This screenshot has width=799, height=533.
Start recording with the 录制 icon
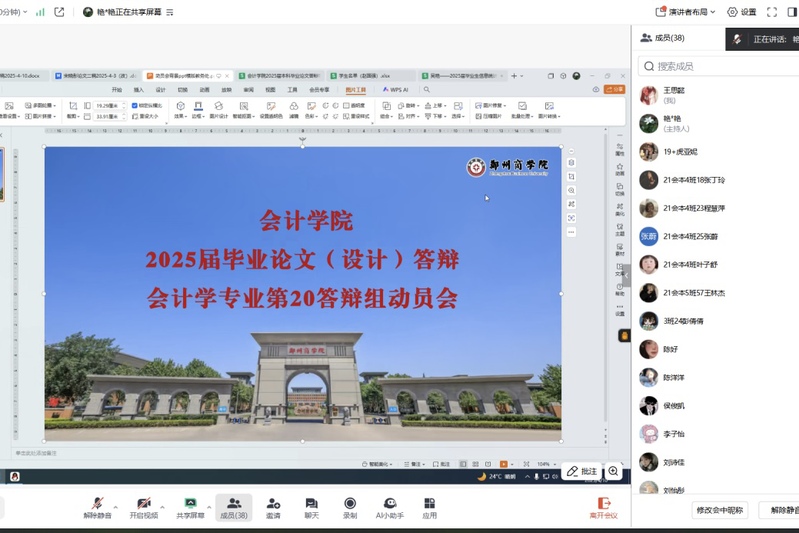(350, 503)
